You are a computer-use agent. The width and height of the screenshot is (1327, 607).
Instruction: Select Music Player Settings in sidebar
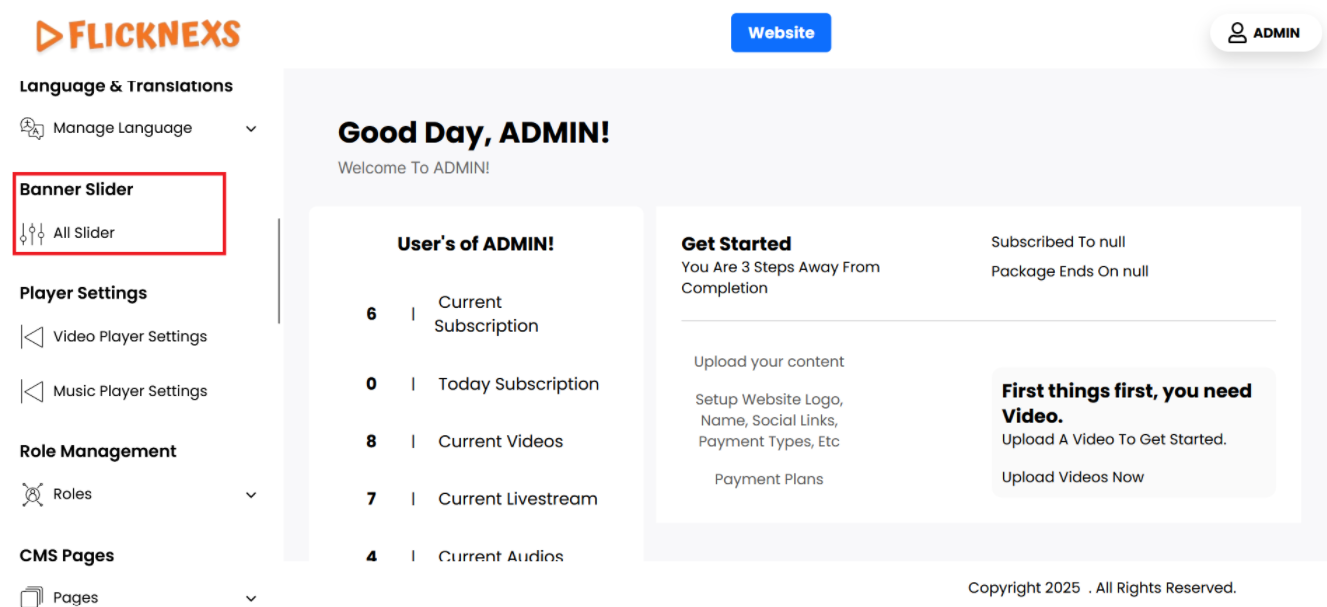pyautogui.click(x=130, y=391)
